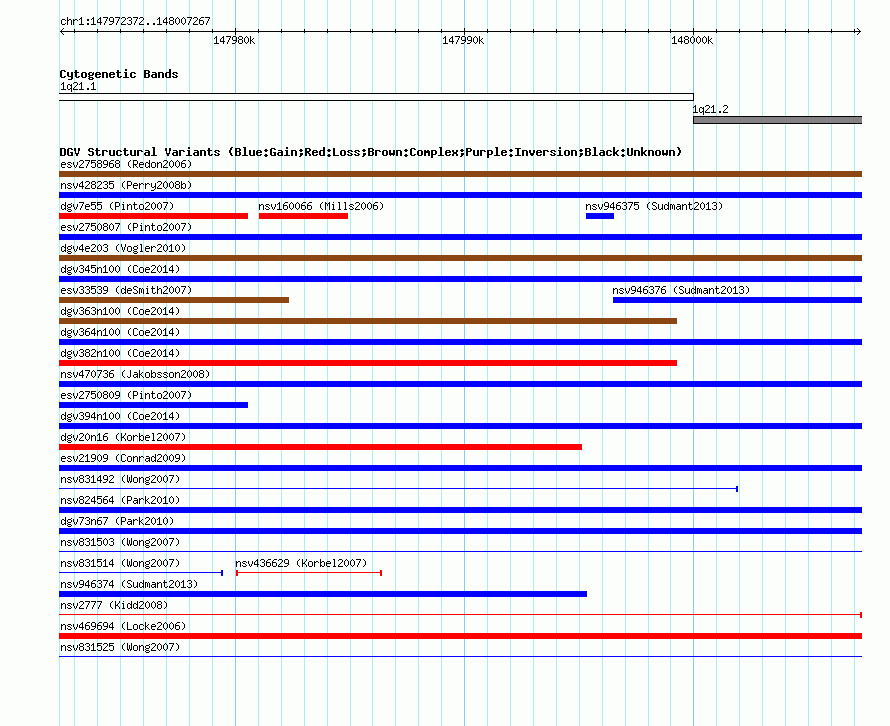890x726 pixels.
Task: Click the left arrow of the ruler
Action: point(63,31)
